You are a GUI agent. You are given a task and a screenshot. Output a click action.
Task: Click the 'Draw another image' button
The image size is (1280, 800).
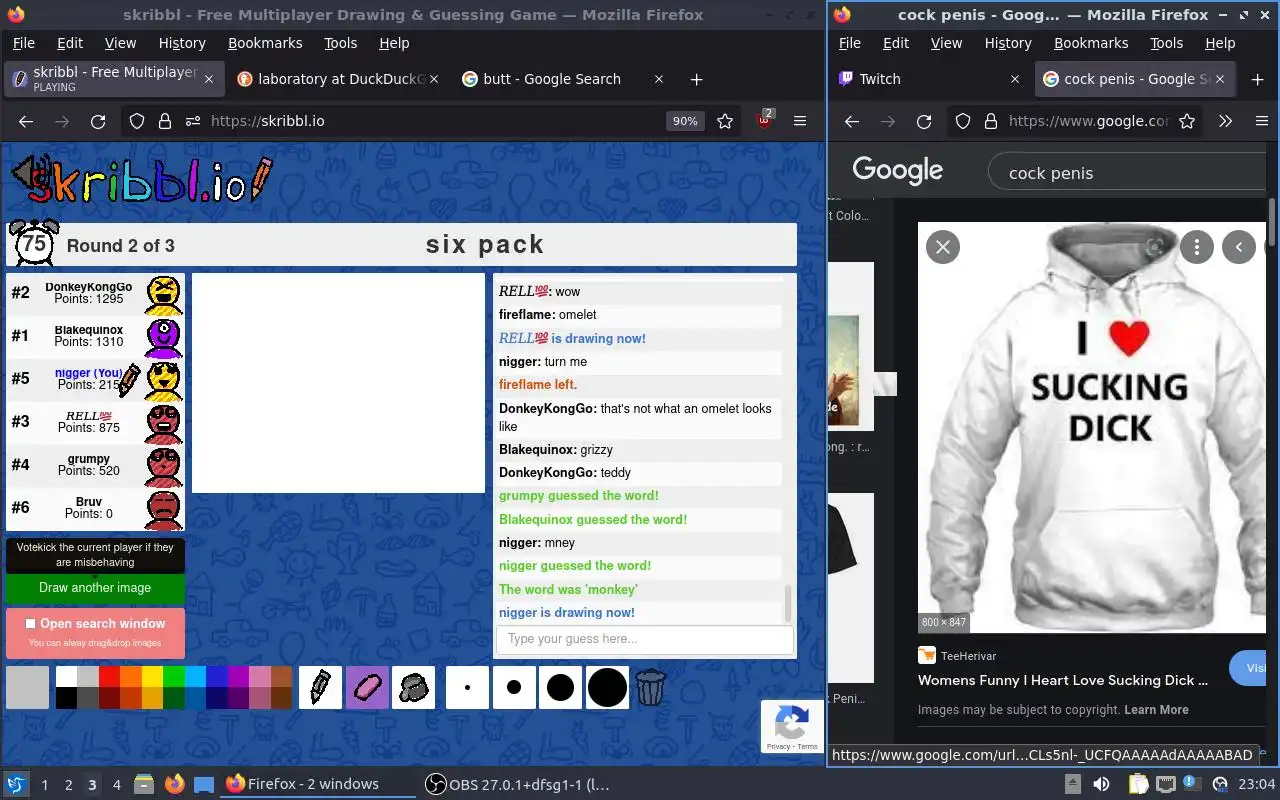coord(95,588)
